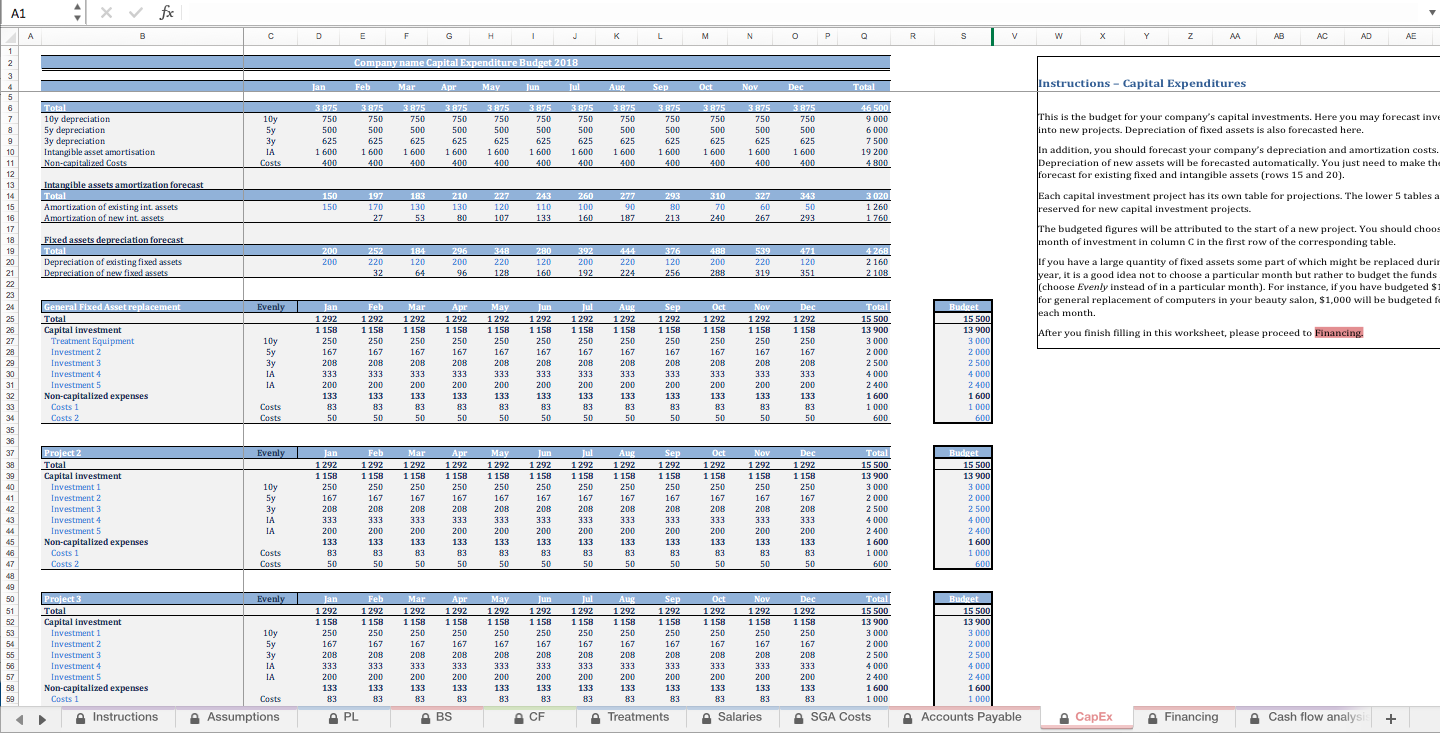Open the insert function fx button
This screenshot has height=733, width=1440.
click(x=168, y=12)
